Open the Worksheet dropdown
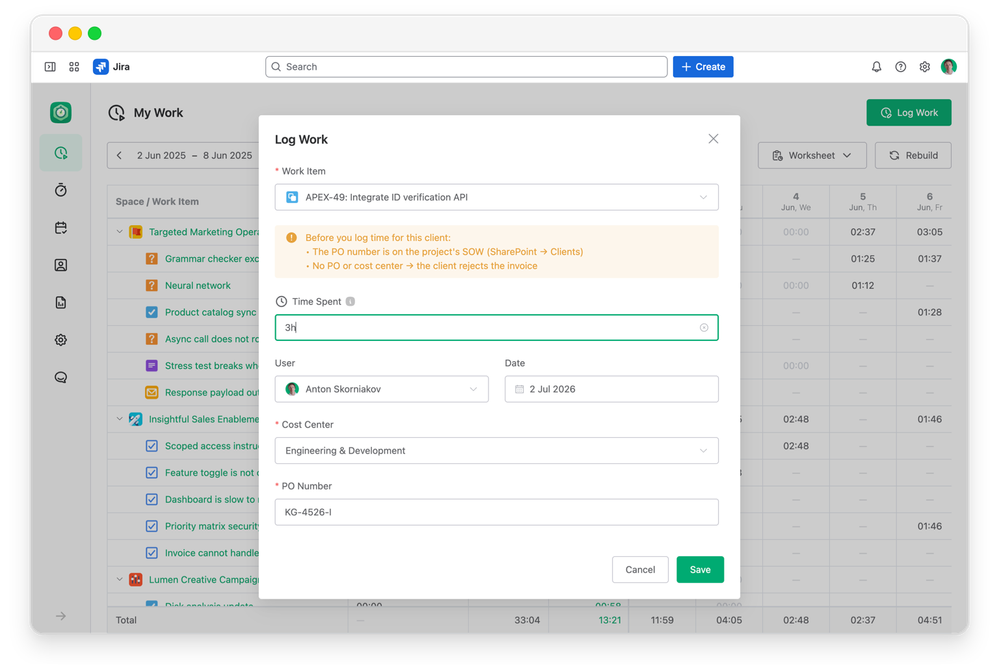This screenshot has width=999, height=665. [812, 155]
